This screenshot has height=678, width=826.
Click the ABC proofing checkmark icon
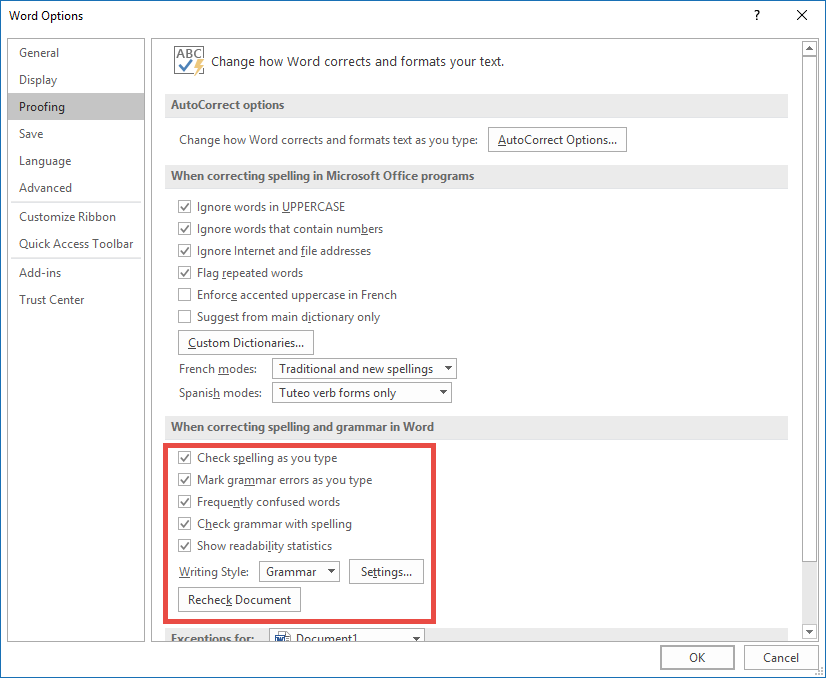click(189, 61)
